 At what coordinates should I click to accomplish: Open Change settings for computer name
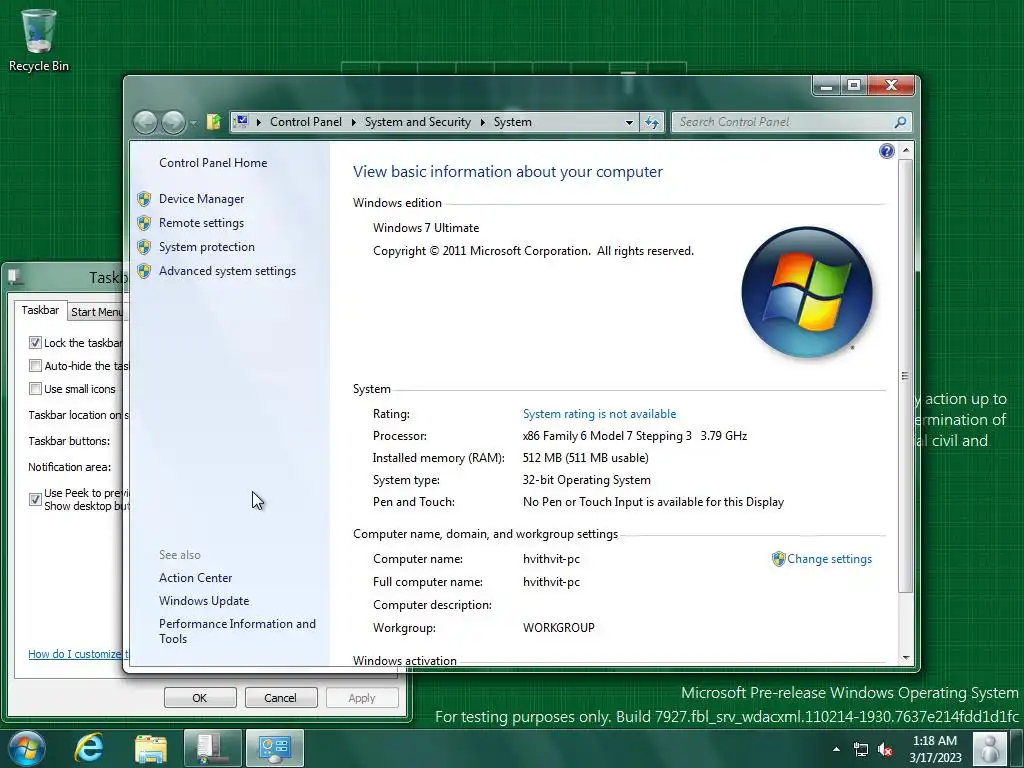click(x=829, y=559)
